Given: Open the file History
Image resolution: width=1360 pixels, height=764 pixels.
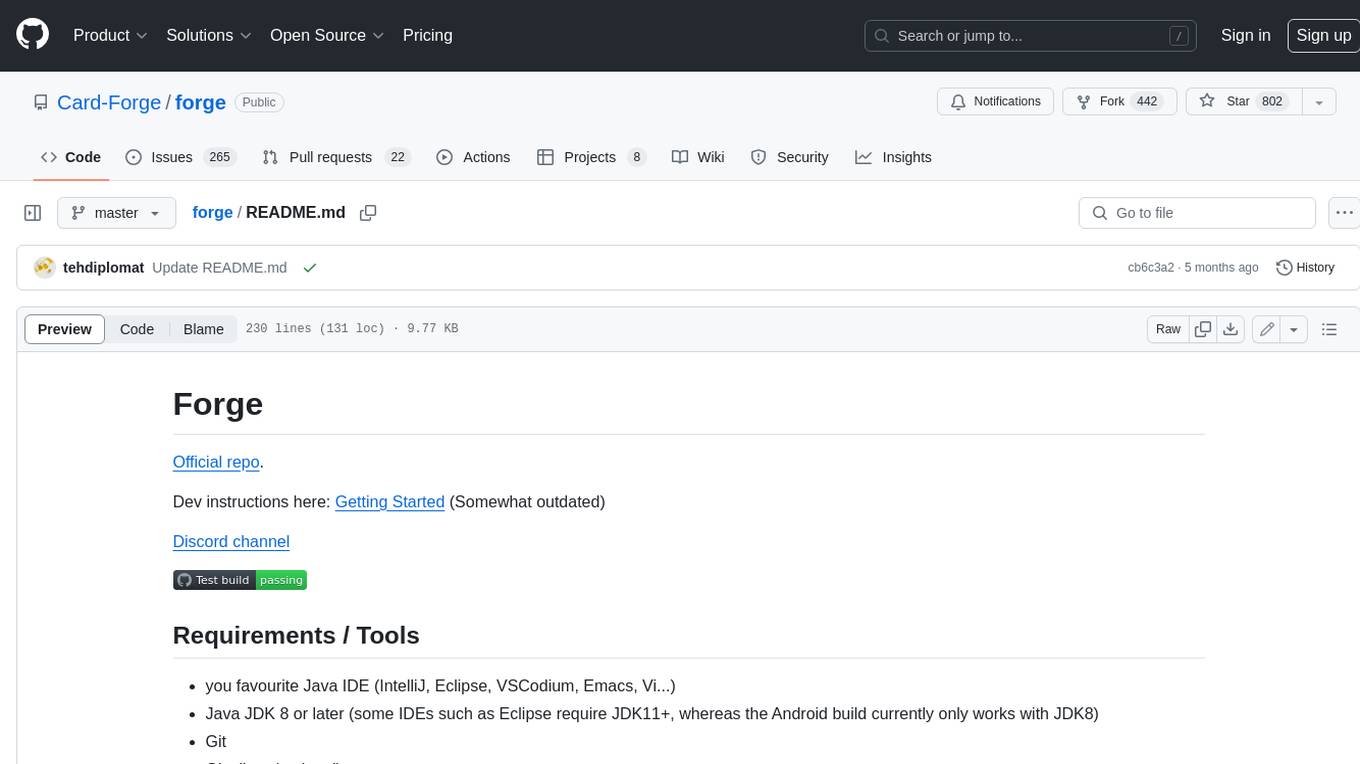Looking at the screenshot, I should click(x=1305, y=268).
